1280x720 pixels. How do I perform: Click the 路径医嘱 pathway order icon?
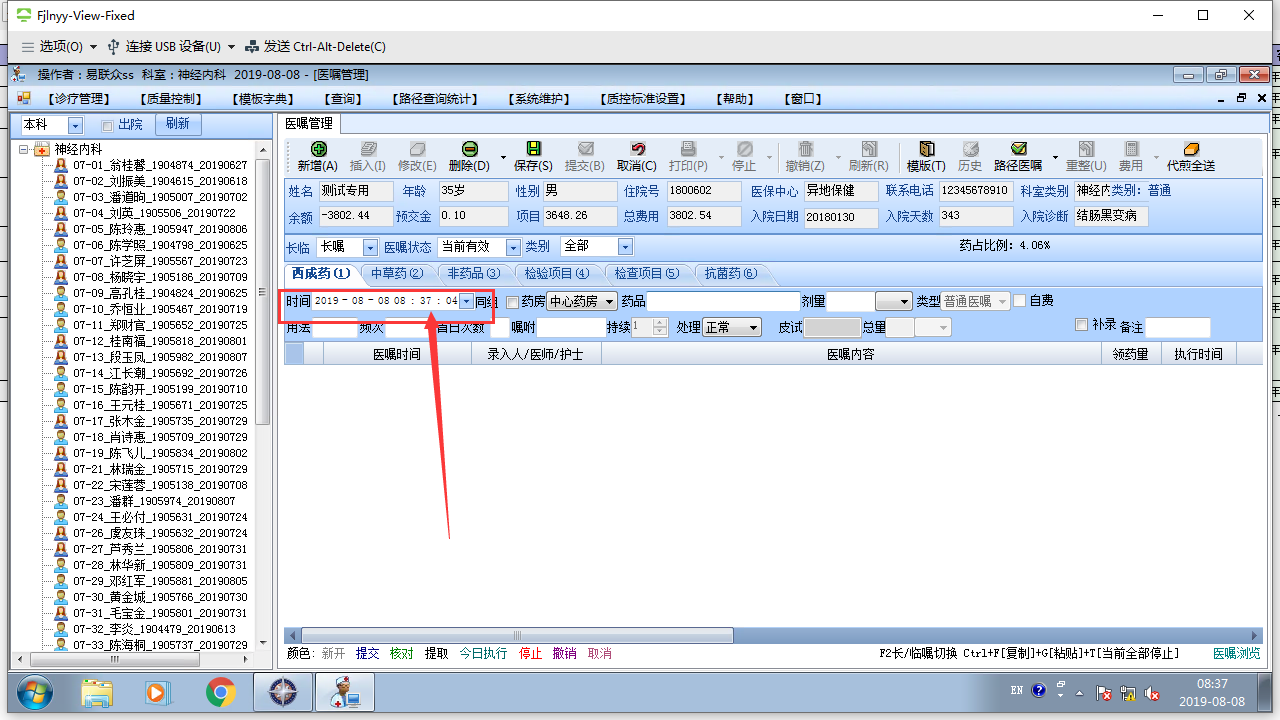tap(1018, 149)
